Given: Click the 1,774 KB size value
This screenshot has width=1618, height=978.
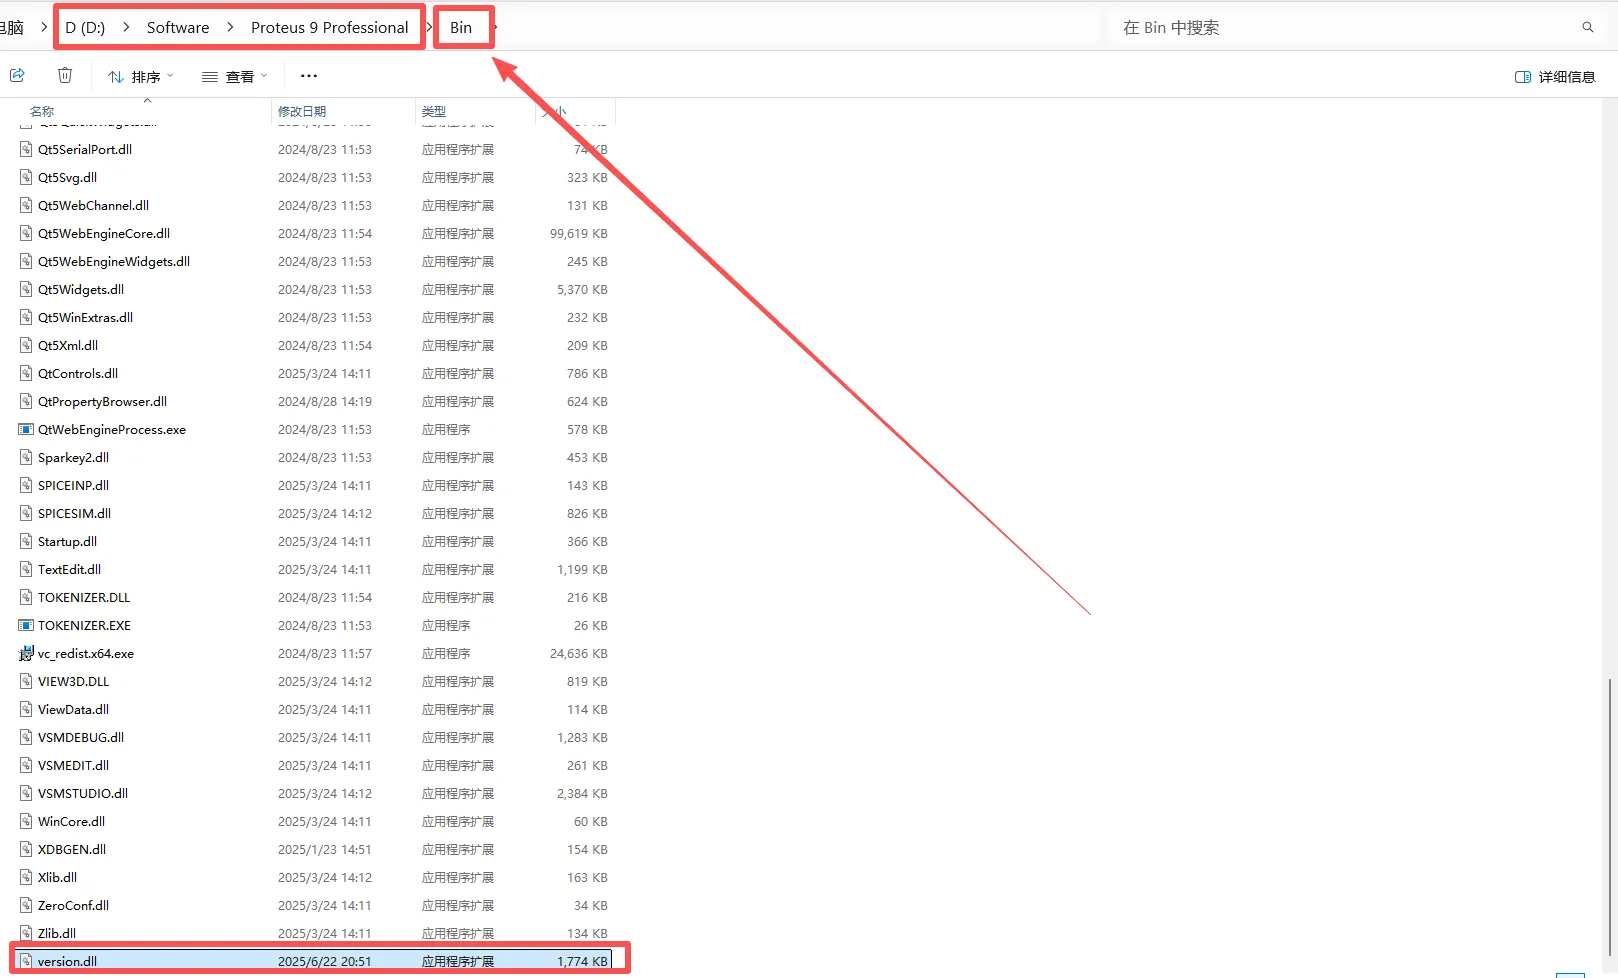Looking at the screenshot, I should pyautogui.click(x=582, y=961).
